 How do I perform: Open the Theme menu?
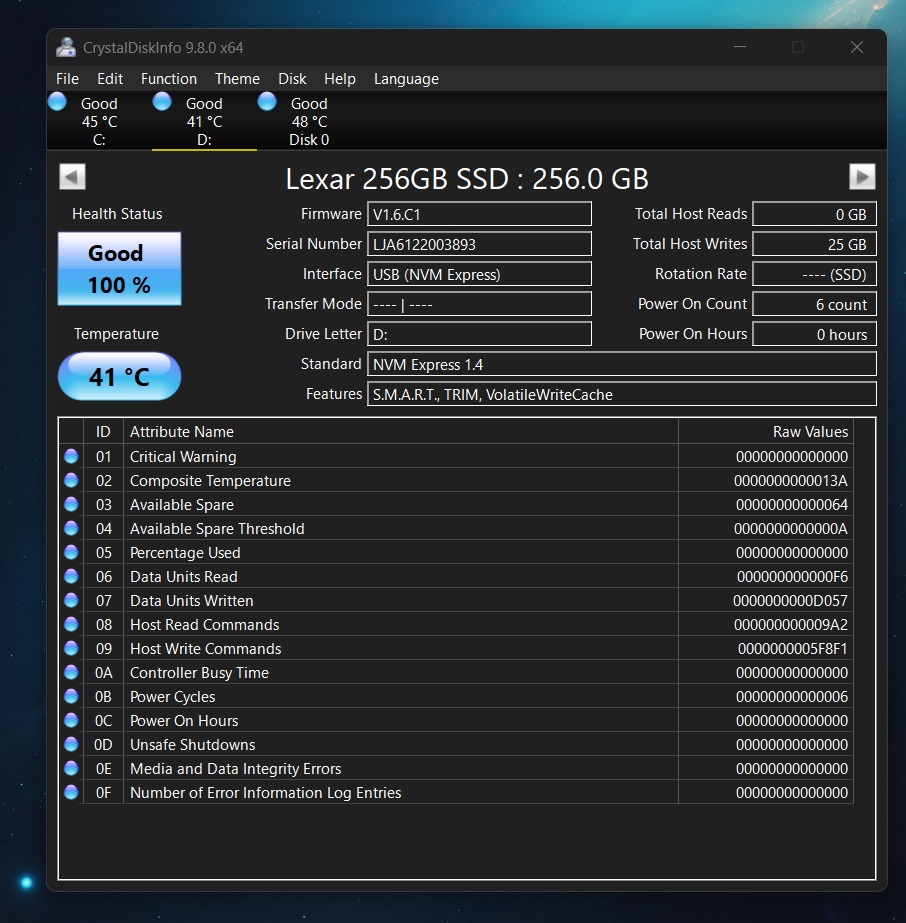237,79
